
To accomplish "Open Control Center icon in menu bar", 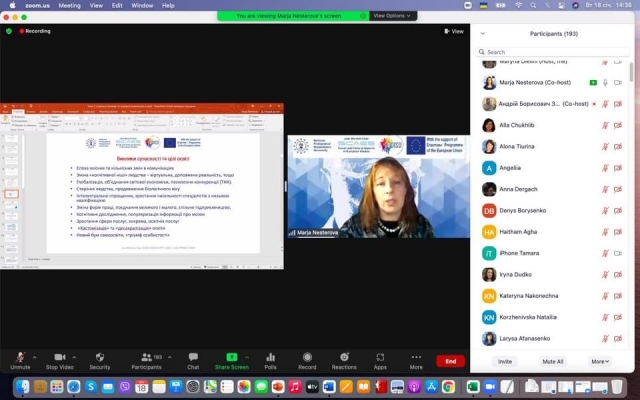I will coord(562,5).
